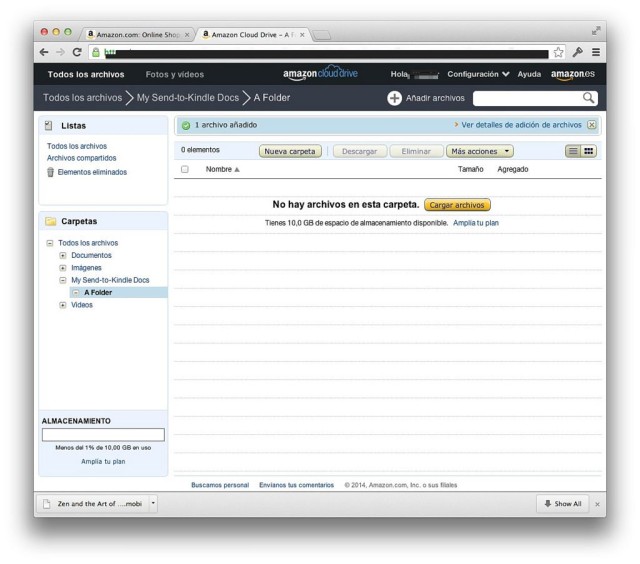Tick the select-all checkbox beside Nombre
Screen dimensions: 640x564
(185, 169)
